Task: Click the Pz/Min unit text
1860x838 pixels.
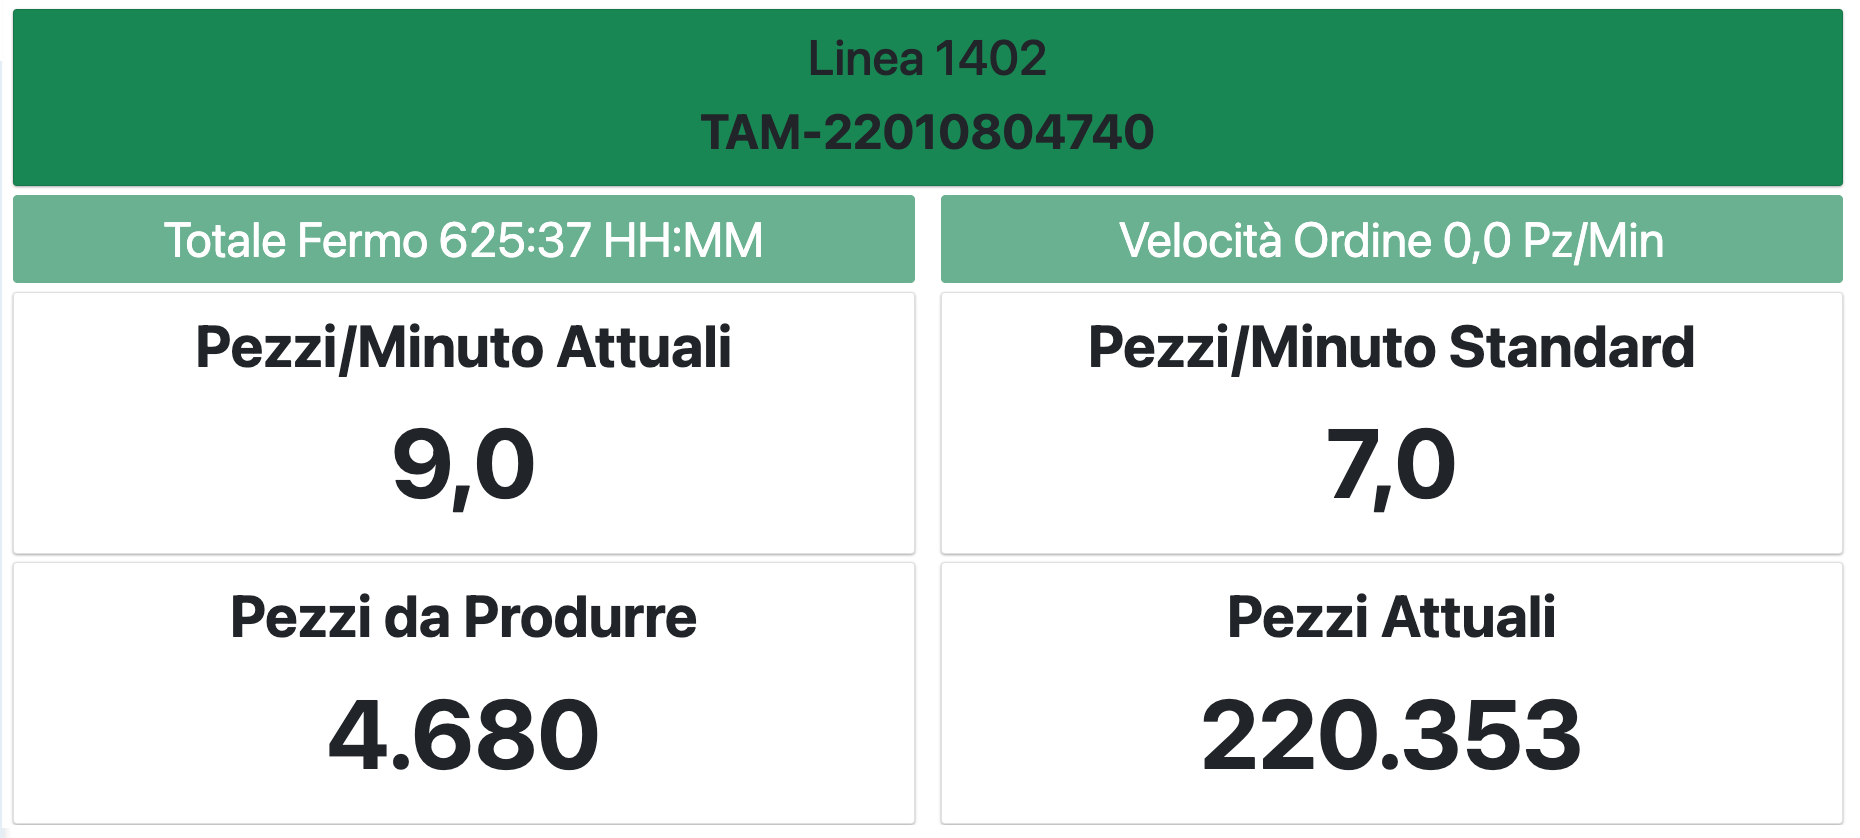Action: (x=1593, y=241)
